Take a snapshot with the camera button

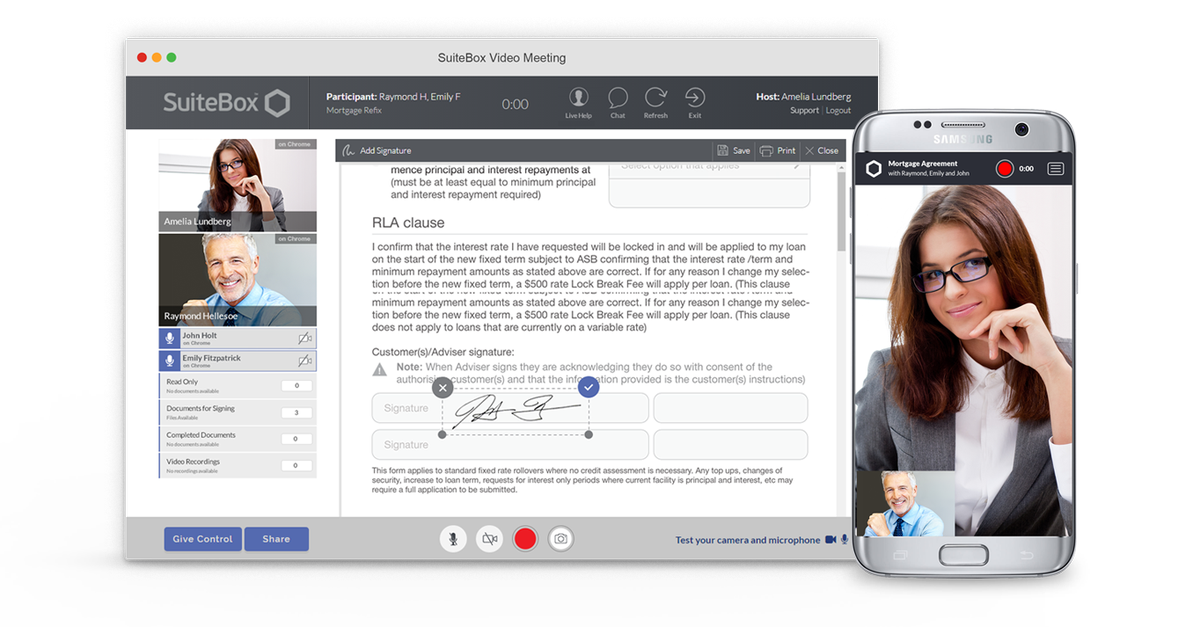click(x=561, y=539)
